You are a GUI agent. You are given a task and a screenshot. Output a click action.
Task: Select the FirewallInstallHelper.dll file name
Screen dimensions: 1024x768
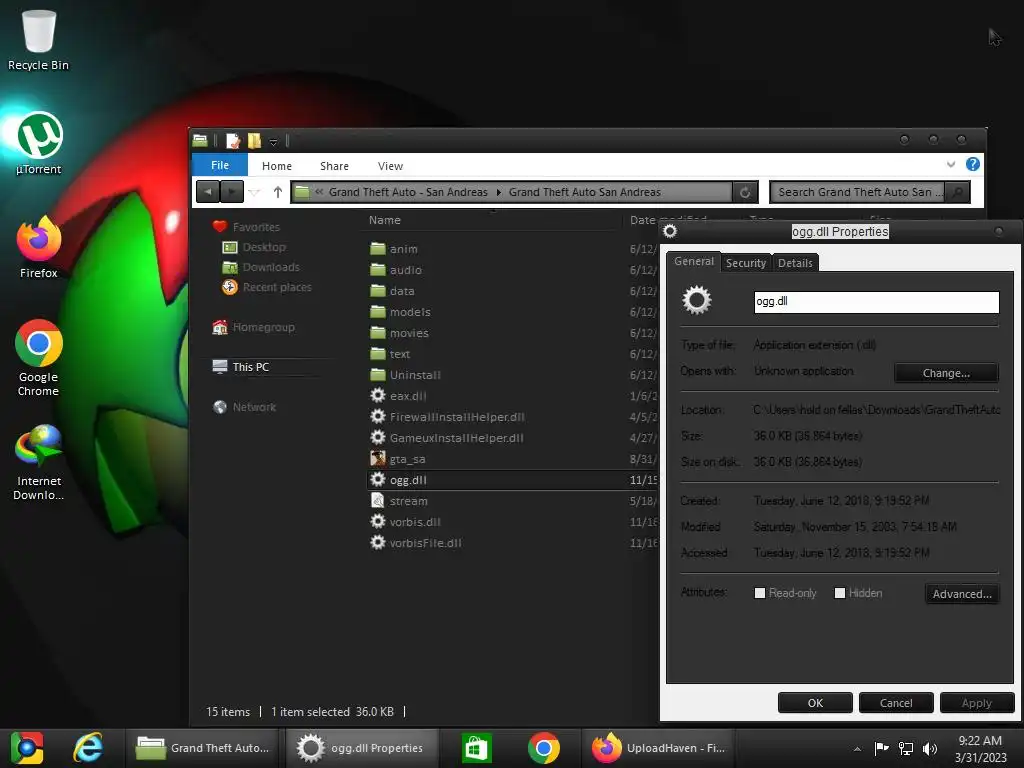(x=457, y=417)
